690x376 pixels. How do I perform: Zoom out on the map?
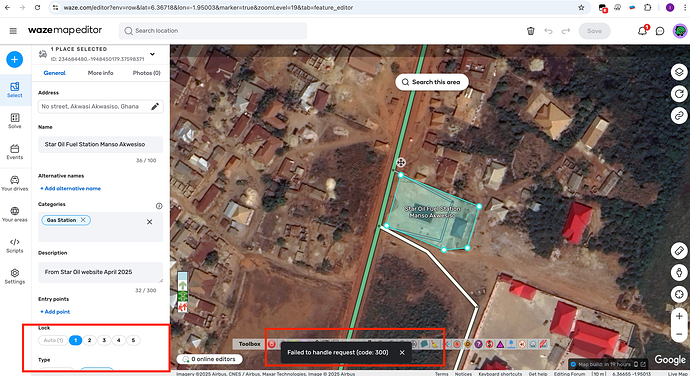coord(679,334)
